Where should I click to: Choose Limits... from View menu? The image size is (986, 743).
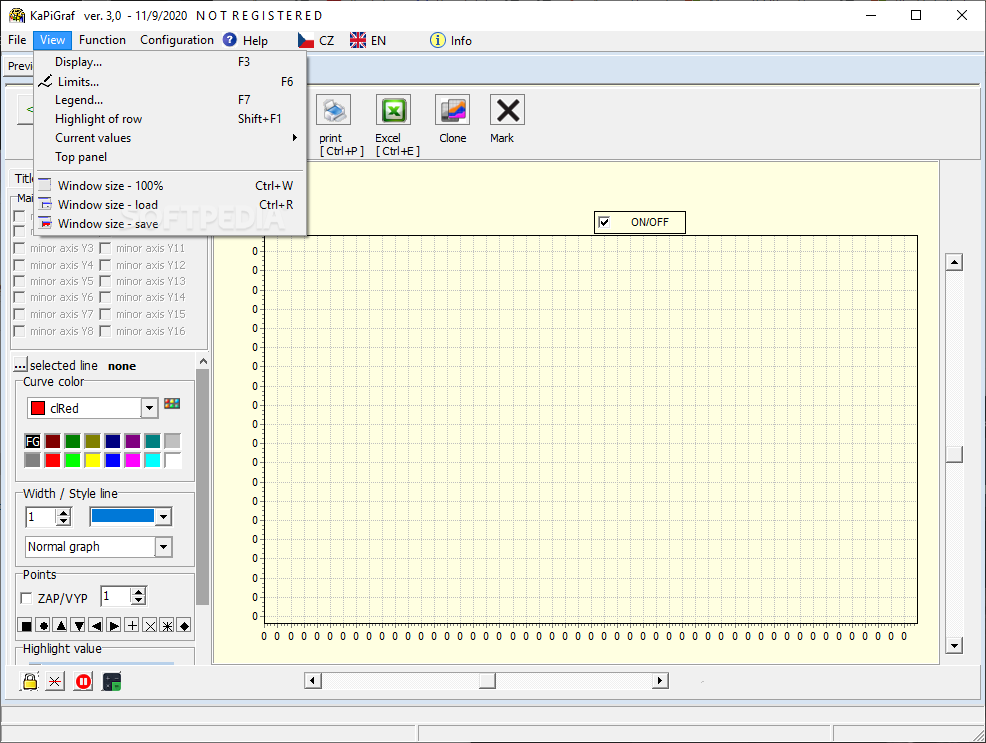point(170,82)
